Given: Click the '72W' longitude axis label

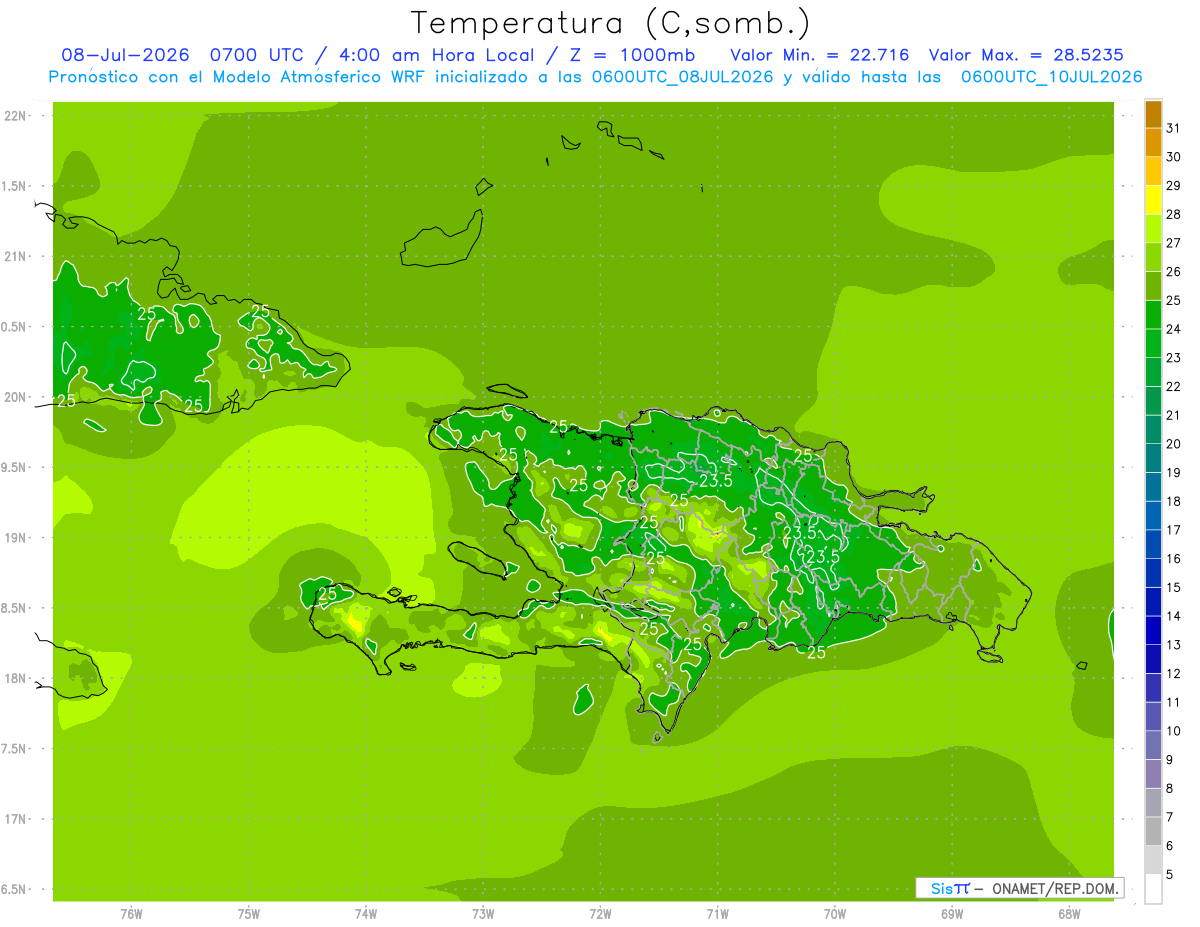Looking at the screenshot, I should 600,914.
